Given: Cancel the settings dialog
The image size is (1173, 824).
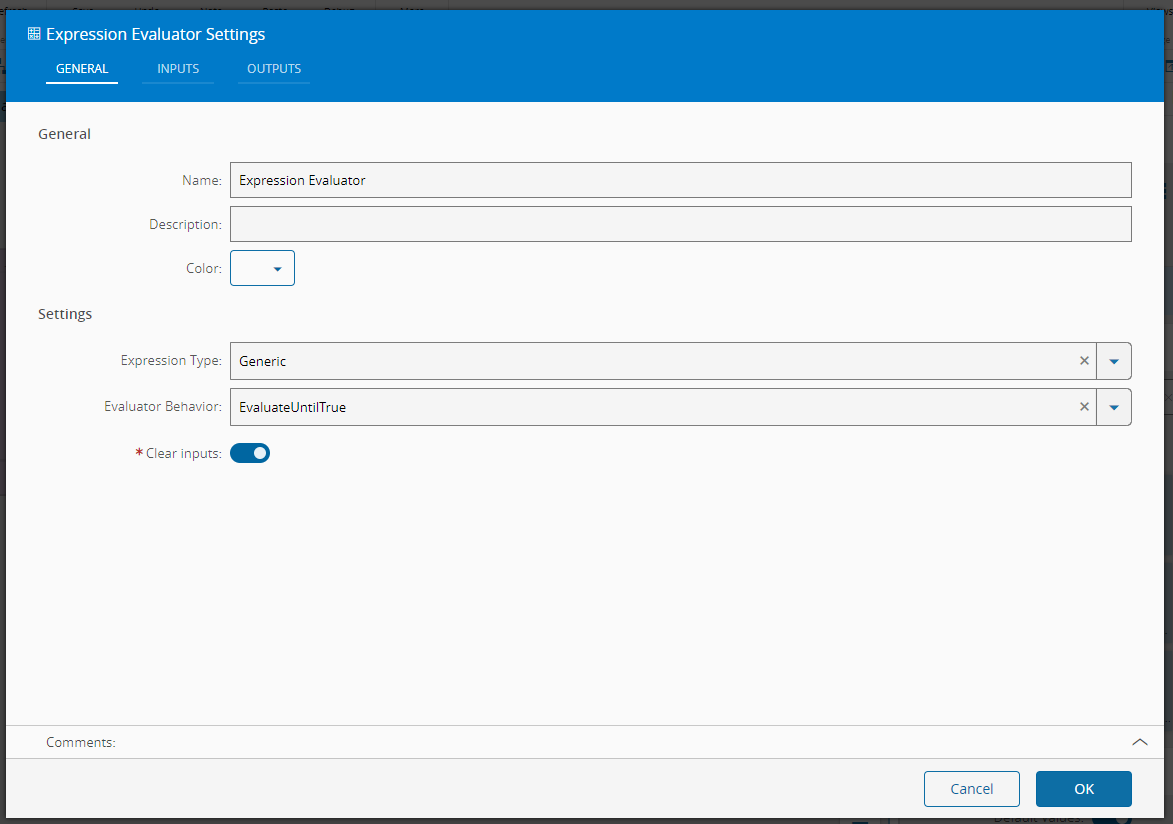Looking at the screenshot, I should [x=971, y=789].
